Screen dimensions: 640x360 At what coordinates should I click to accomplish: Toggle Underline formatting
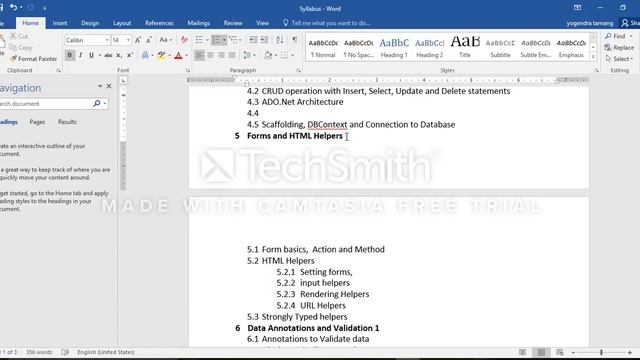91,55
